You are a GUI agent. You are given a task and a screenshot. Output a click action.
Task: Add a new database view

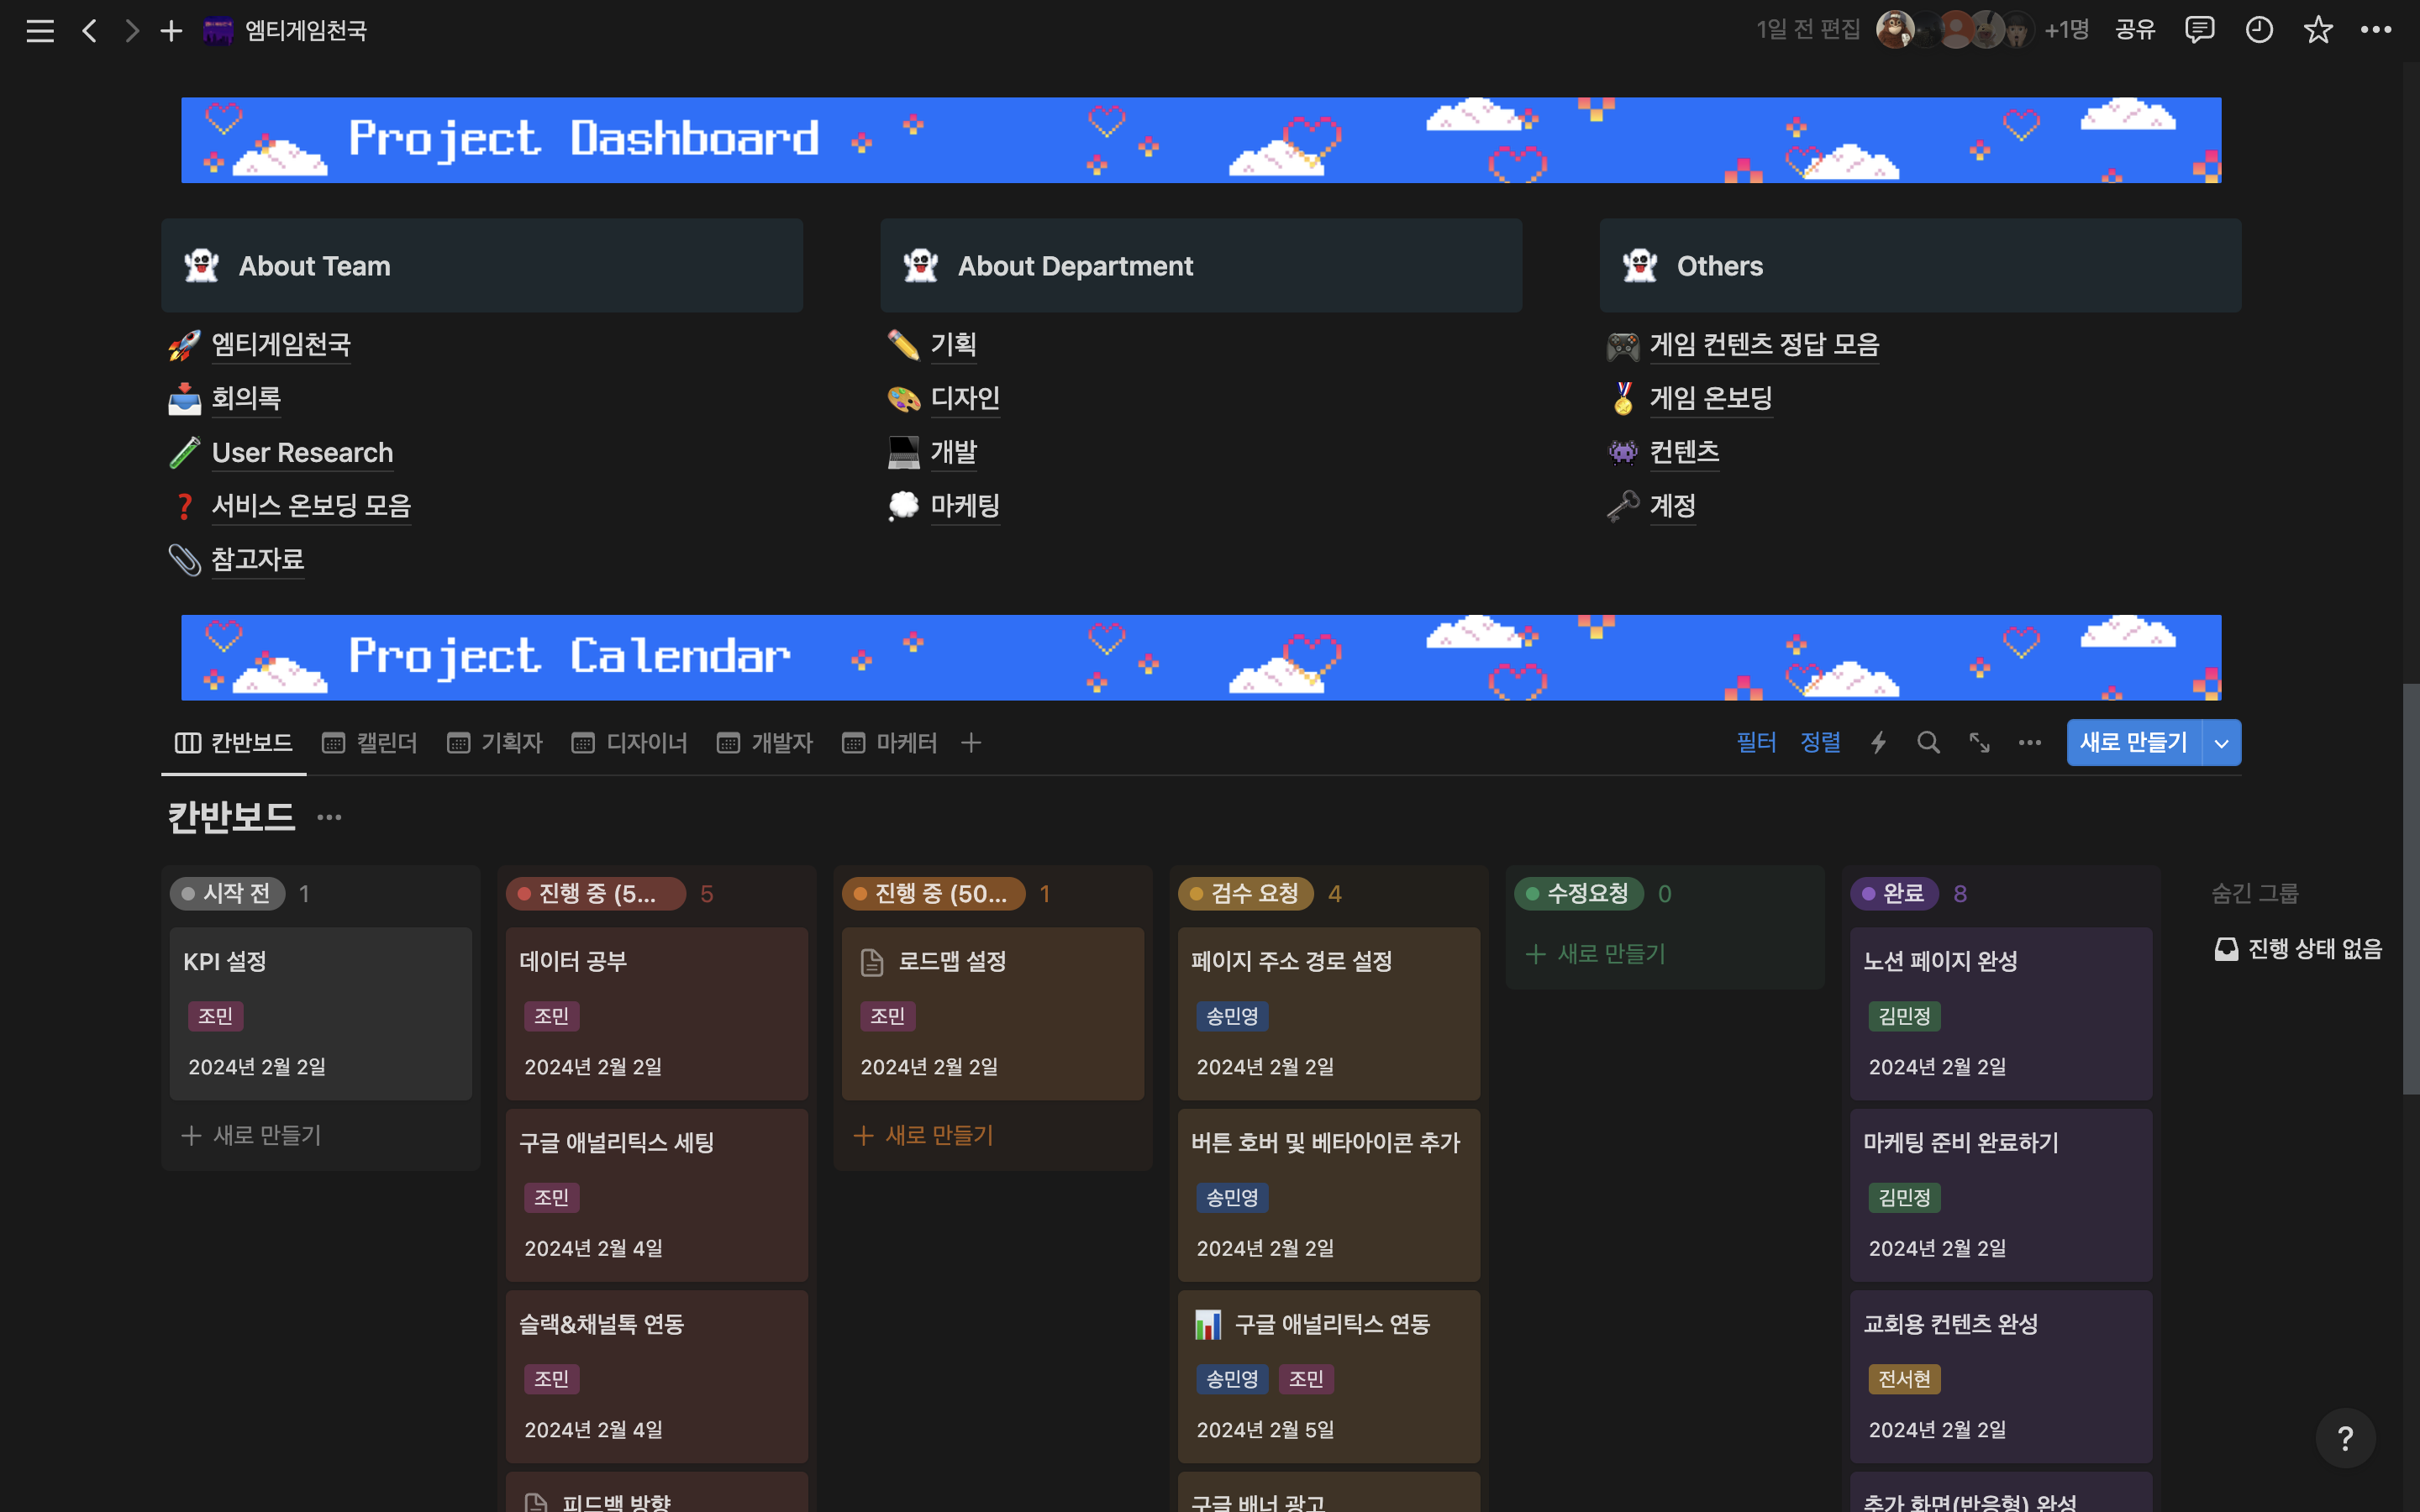[971, 743]
